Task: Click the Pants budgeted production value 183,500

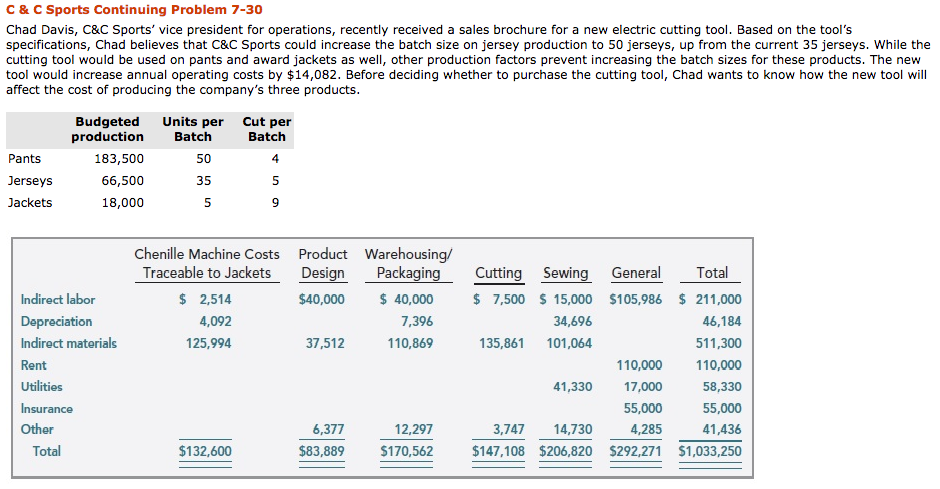Action: coord(119,159)
